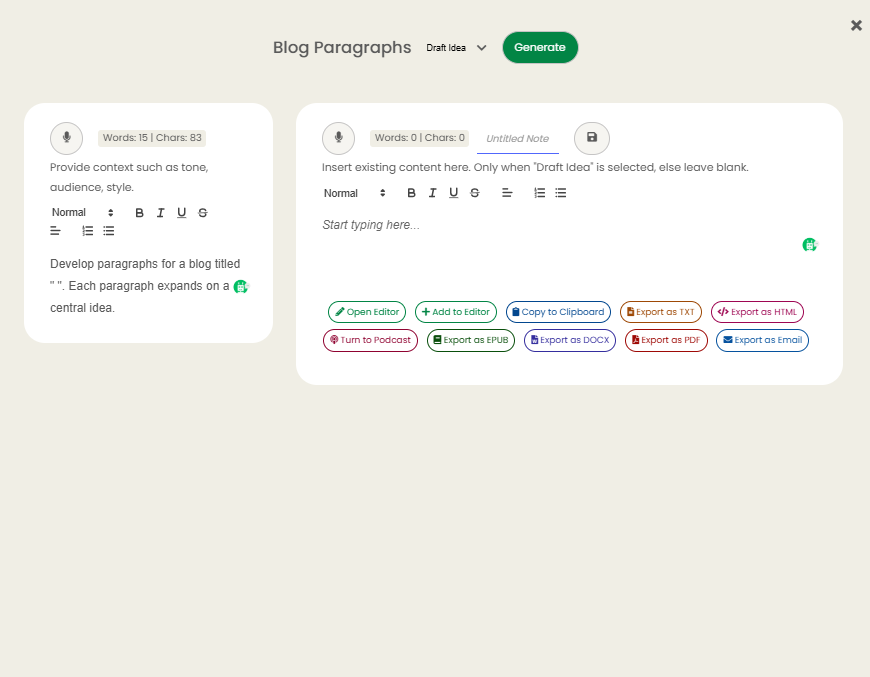This screenshot has height=677, width=870.
Task: Click the 'Words: 0 | Chars: 0' counter
Action: [419, 138]
